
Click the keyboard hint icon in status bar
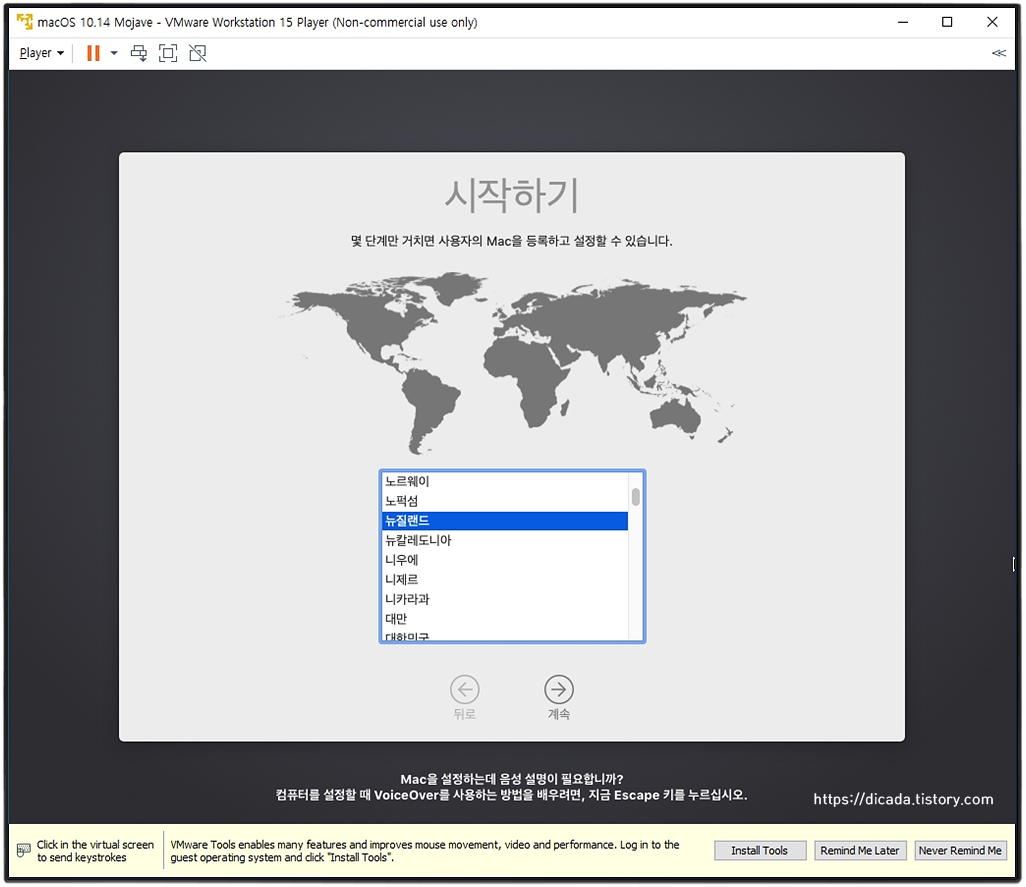pos(24,850)
